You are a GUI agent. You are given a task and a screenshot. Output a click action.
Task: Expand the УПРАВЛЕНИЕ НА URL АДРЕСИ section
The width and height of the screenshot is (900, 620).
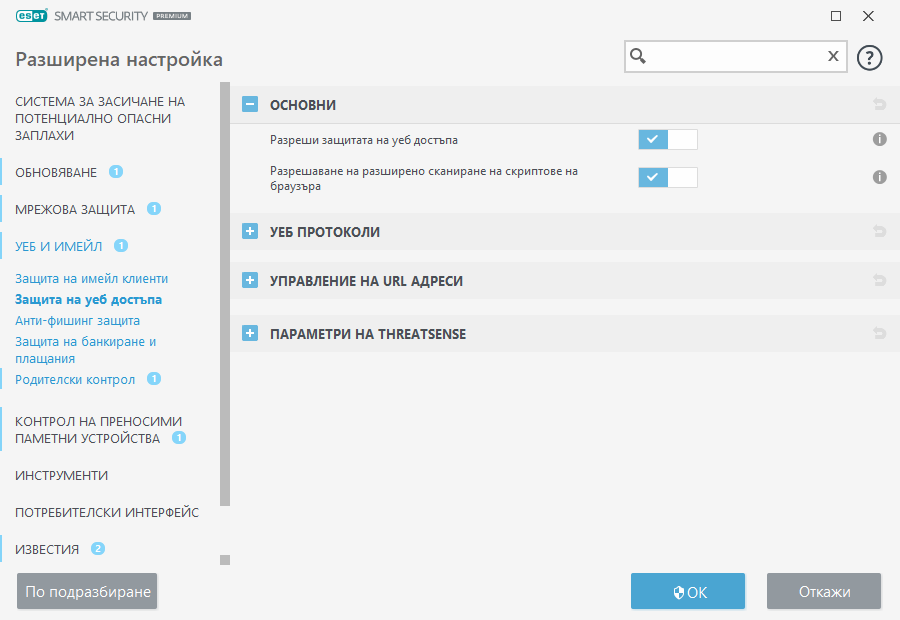[x=250, y=280]
